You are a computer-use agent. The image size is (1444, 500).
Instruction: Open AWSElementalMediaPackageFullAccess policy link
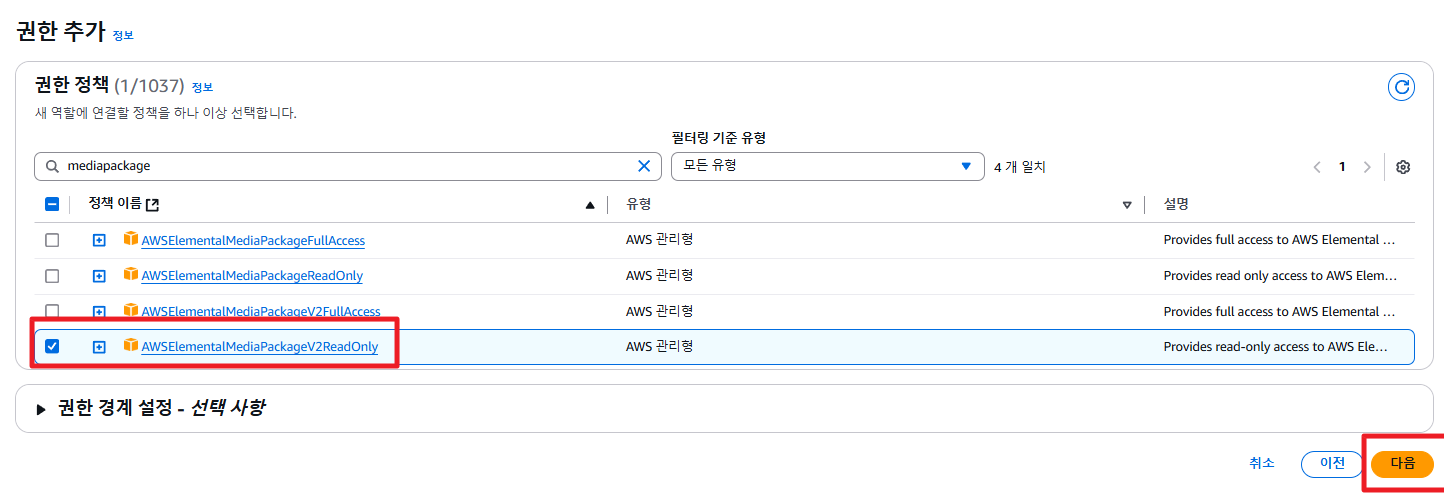click(x=253, y=240)
